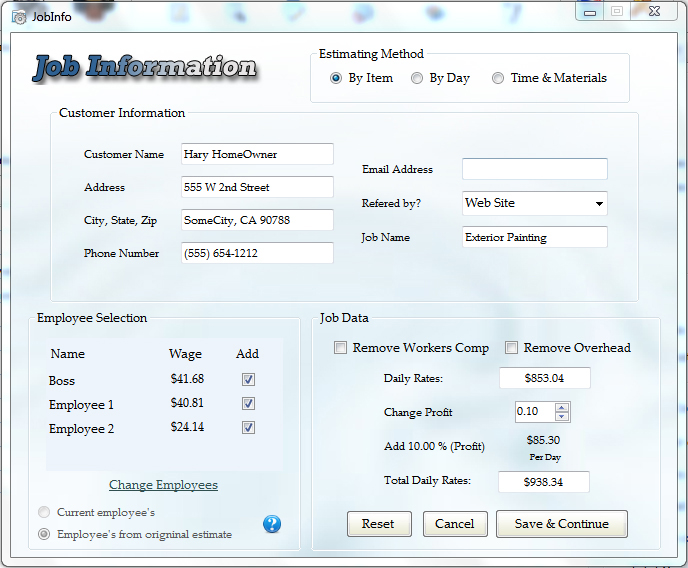Increase Change Profit with up arrow
This screenshot has height=568, width=688.
561,407
